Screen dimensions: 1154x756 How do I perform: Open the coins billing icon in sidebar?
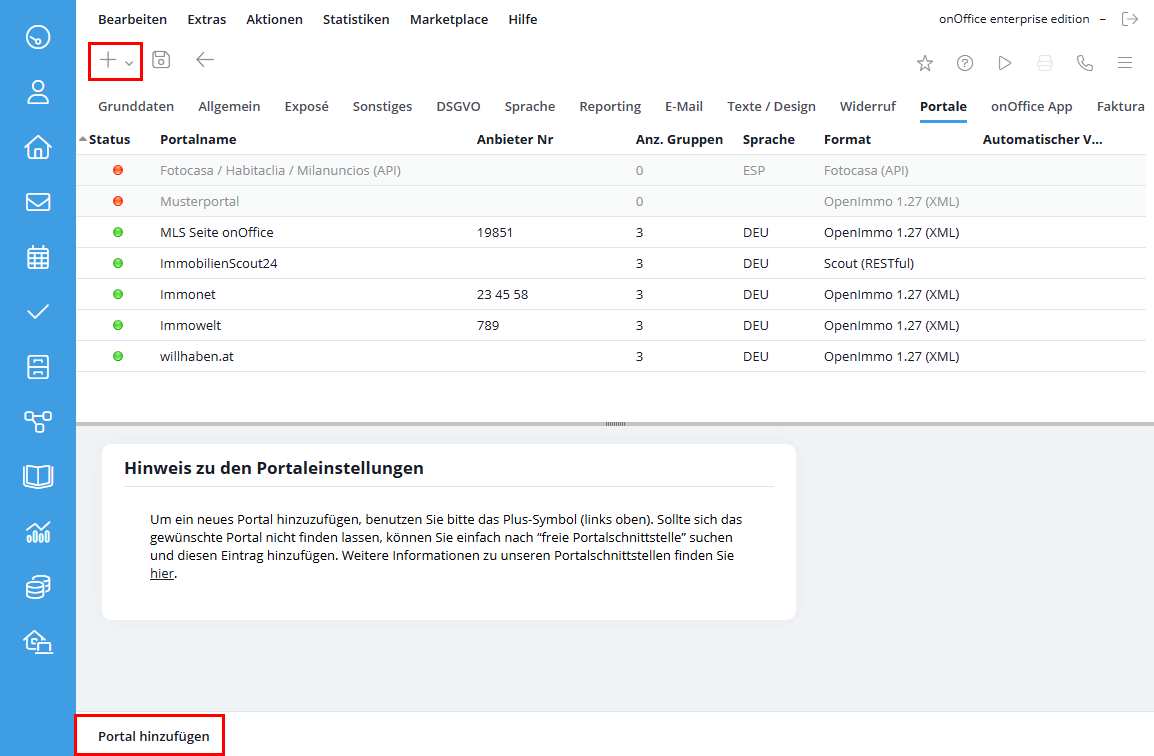[38, 587]
